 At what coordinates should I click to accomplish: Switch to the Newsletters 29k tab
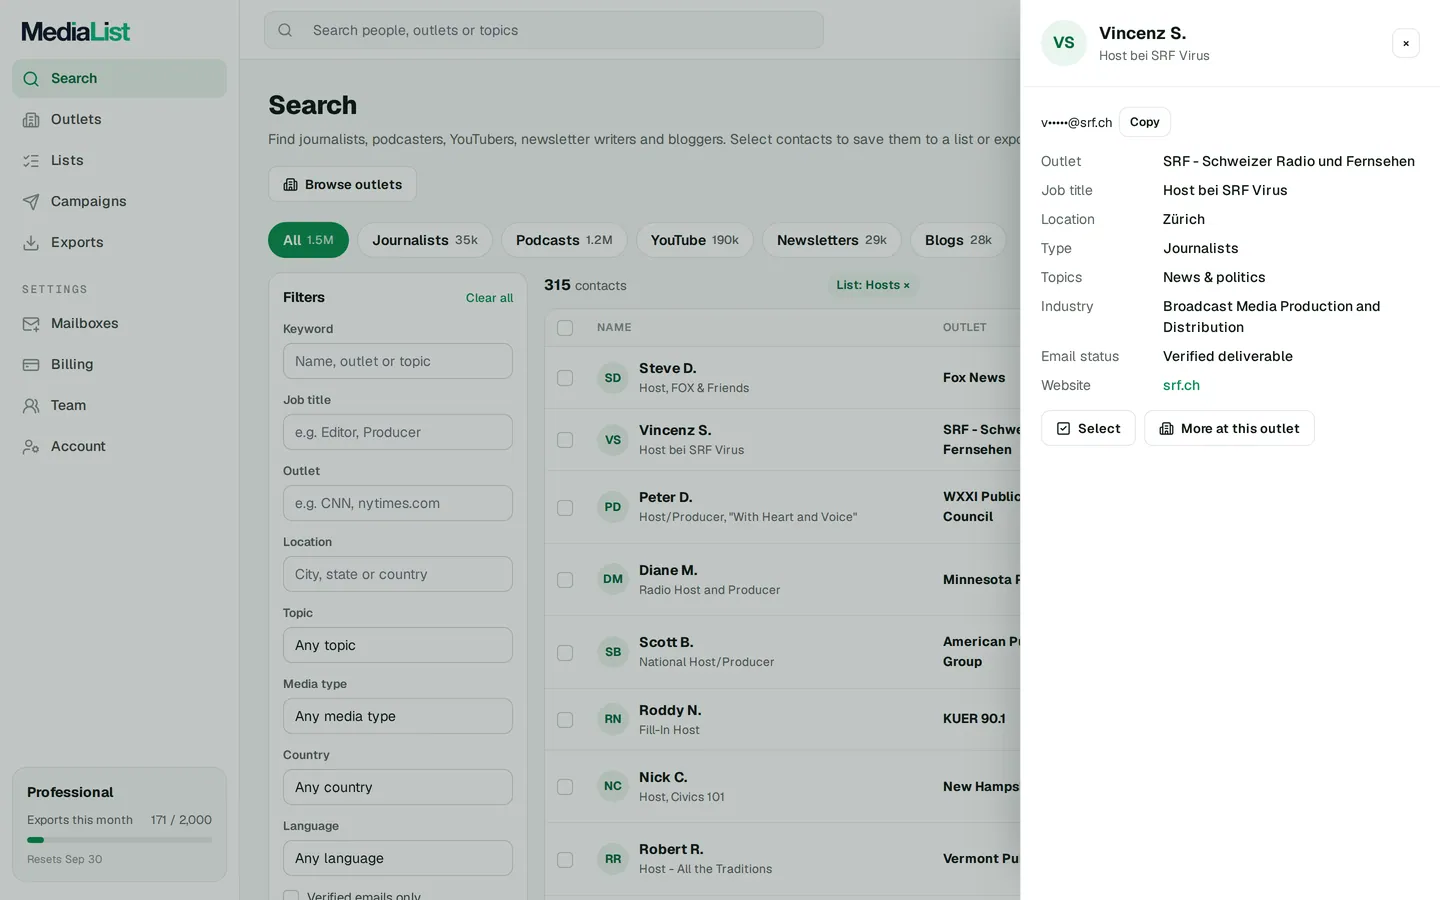coord(832,240)
